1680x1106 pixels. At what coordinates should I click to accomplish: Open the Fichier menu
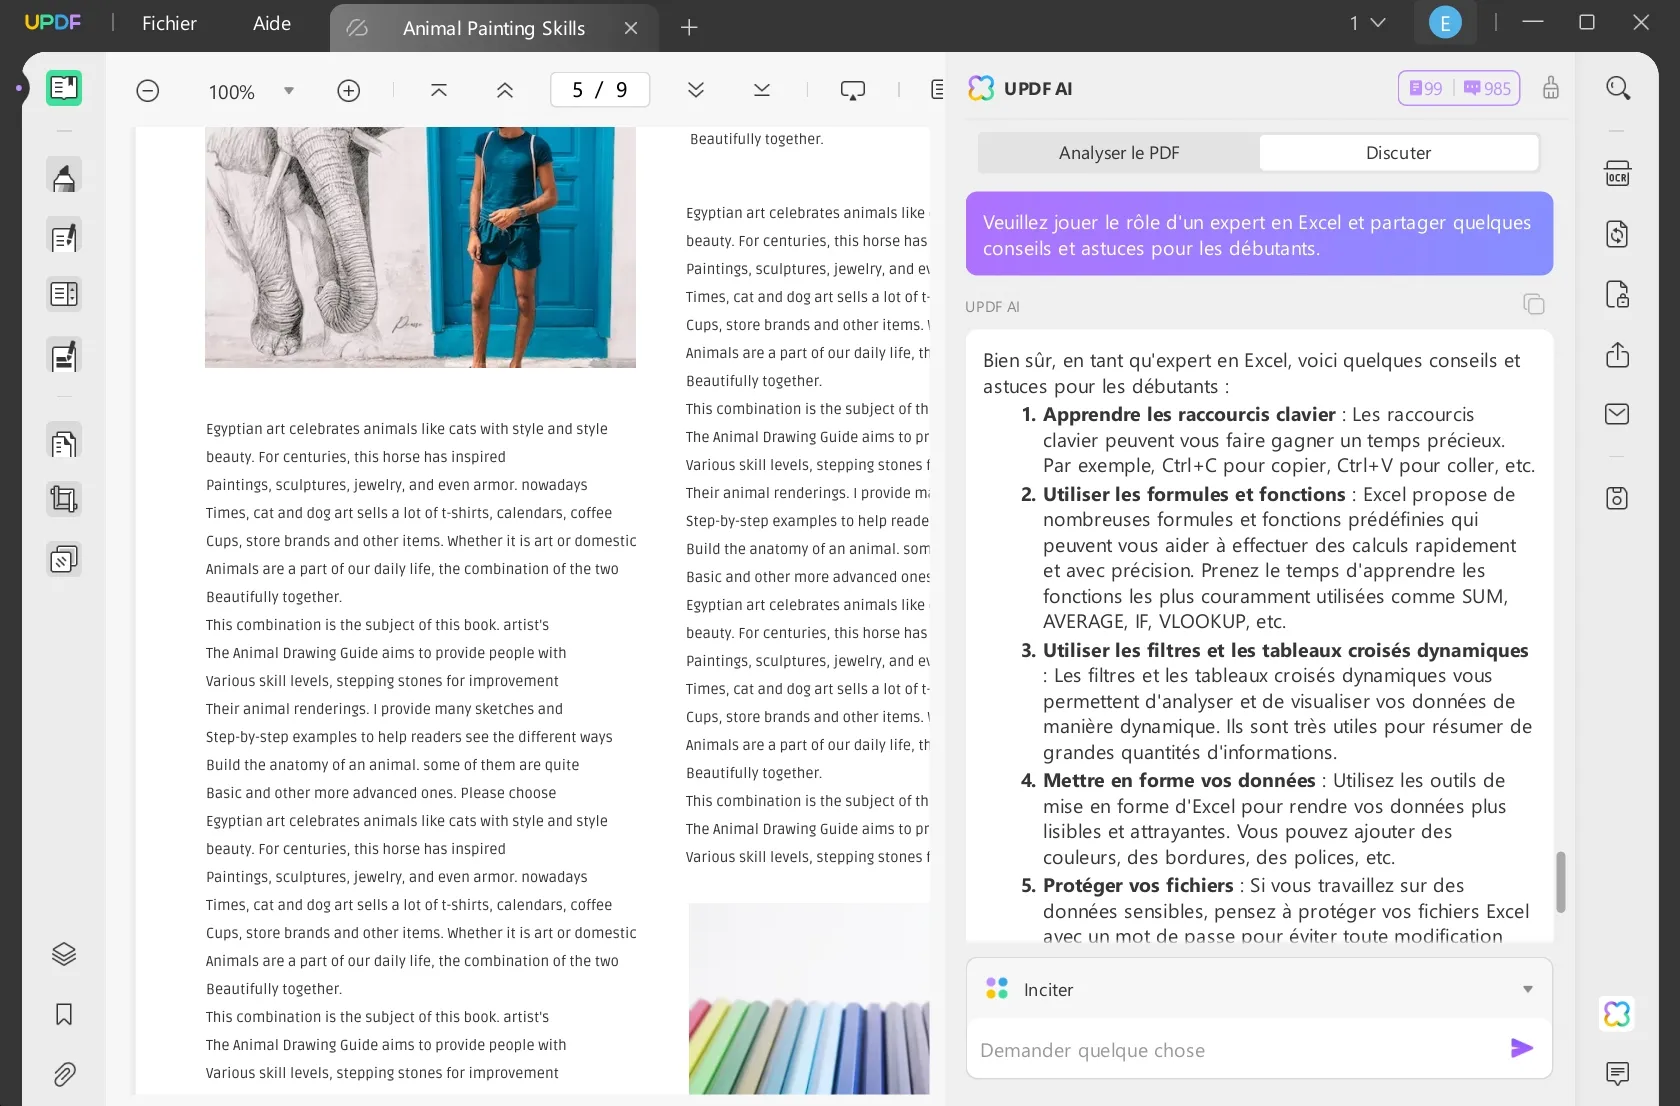click(168, 23)
